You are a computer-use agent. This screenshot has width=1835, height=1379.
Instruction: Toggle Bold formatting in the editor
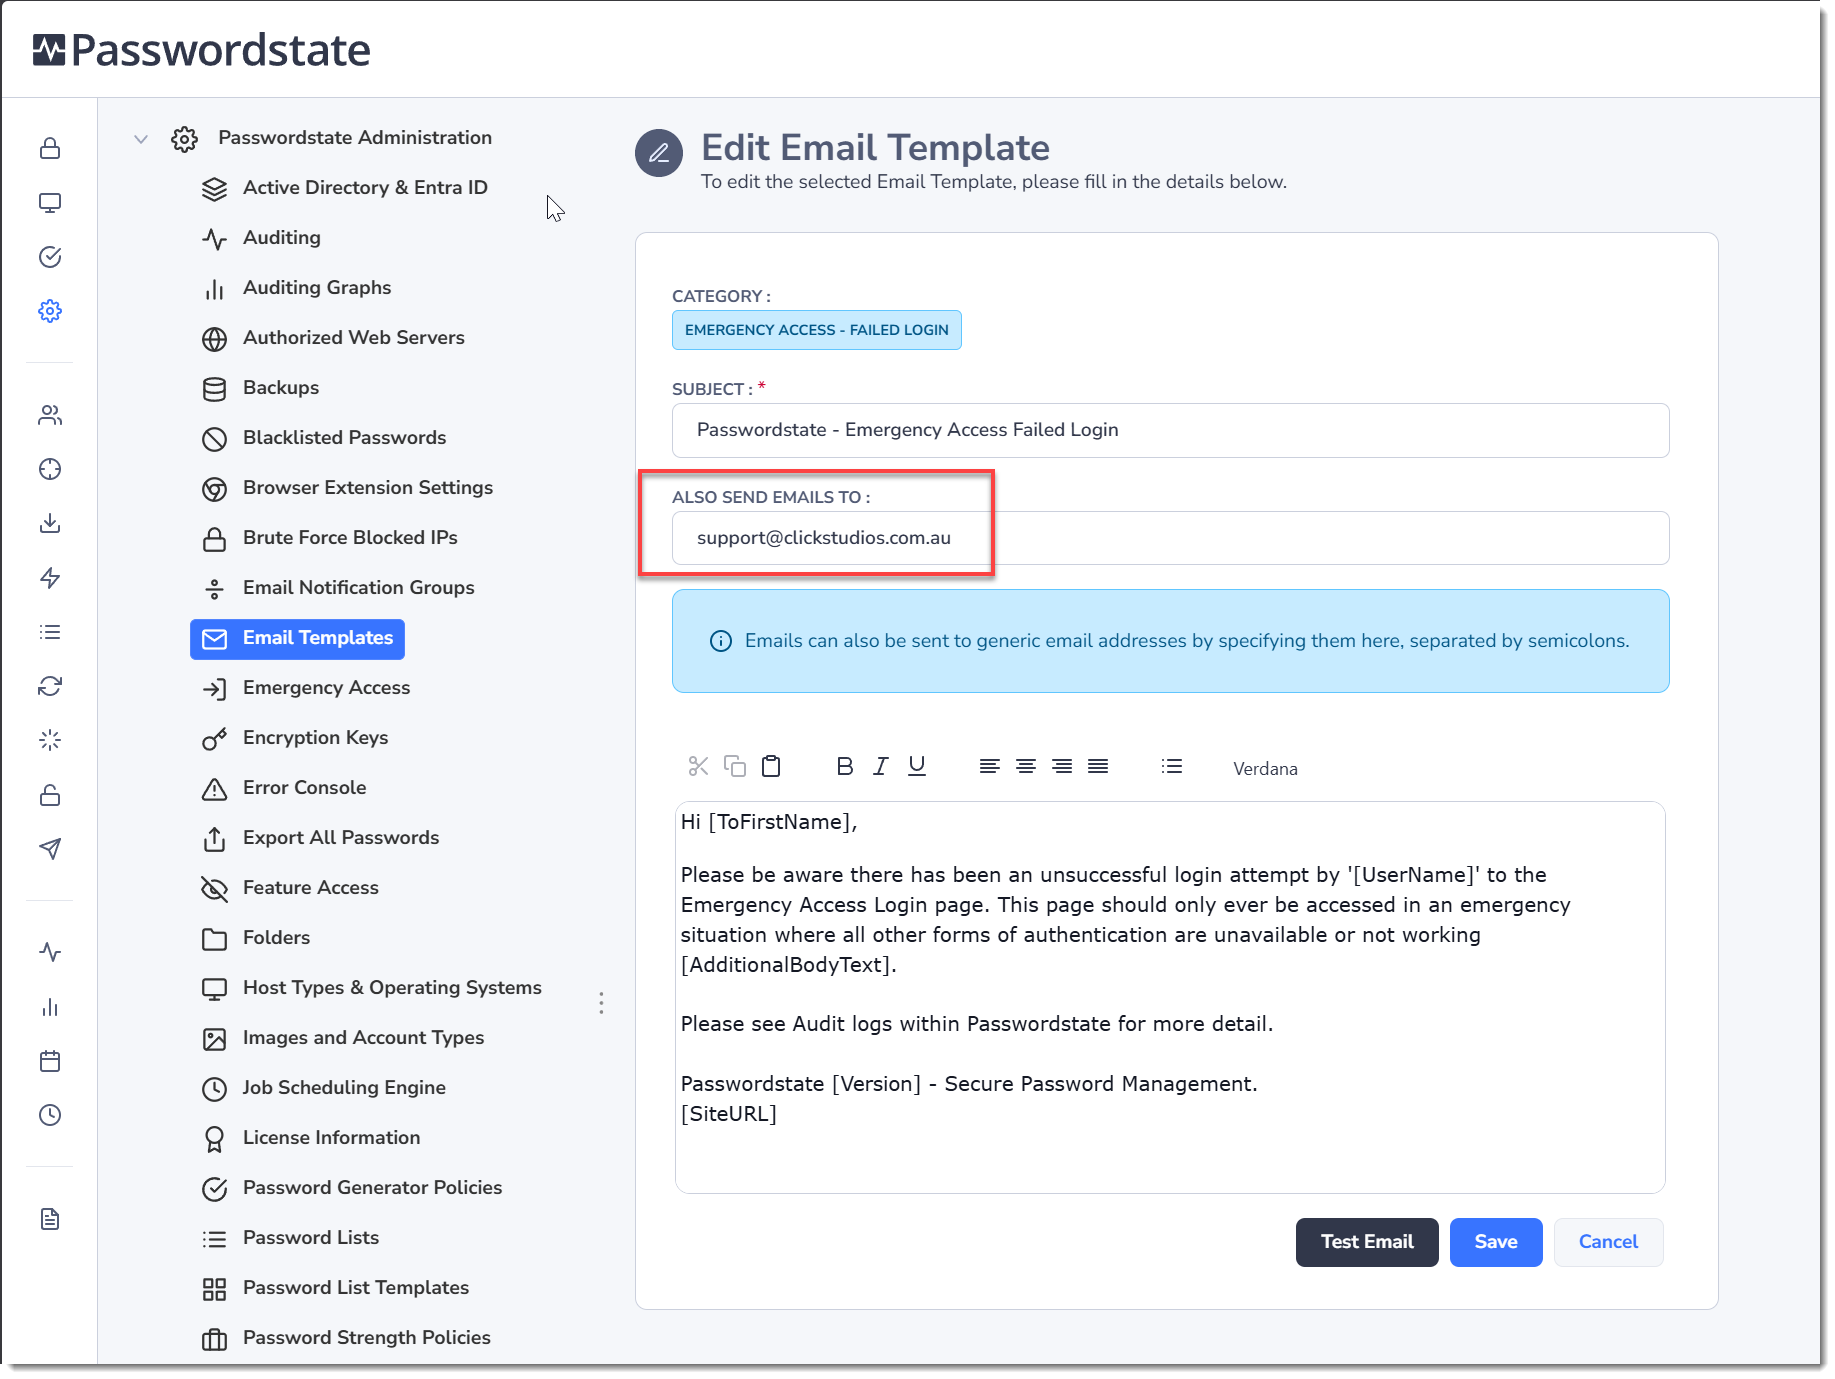click(845, 766)
